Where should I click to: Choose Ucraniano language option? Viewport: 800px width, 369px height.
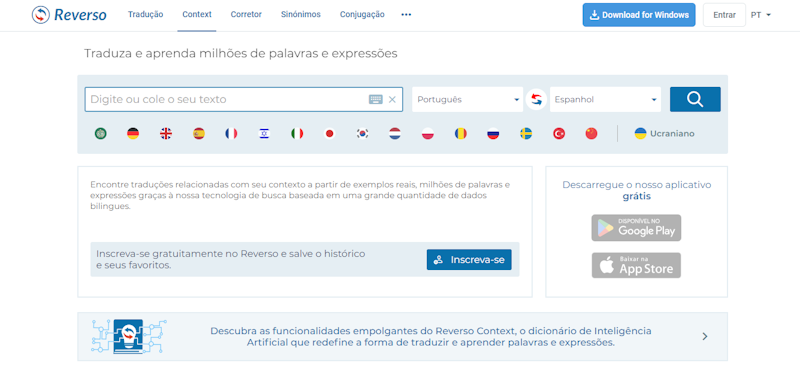[x=664, y=134]
